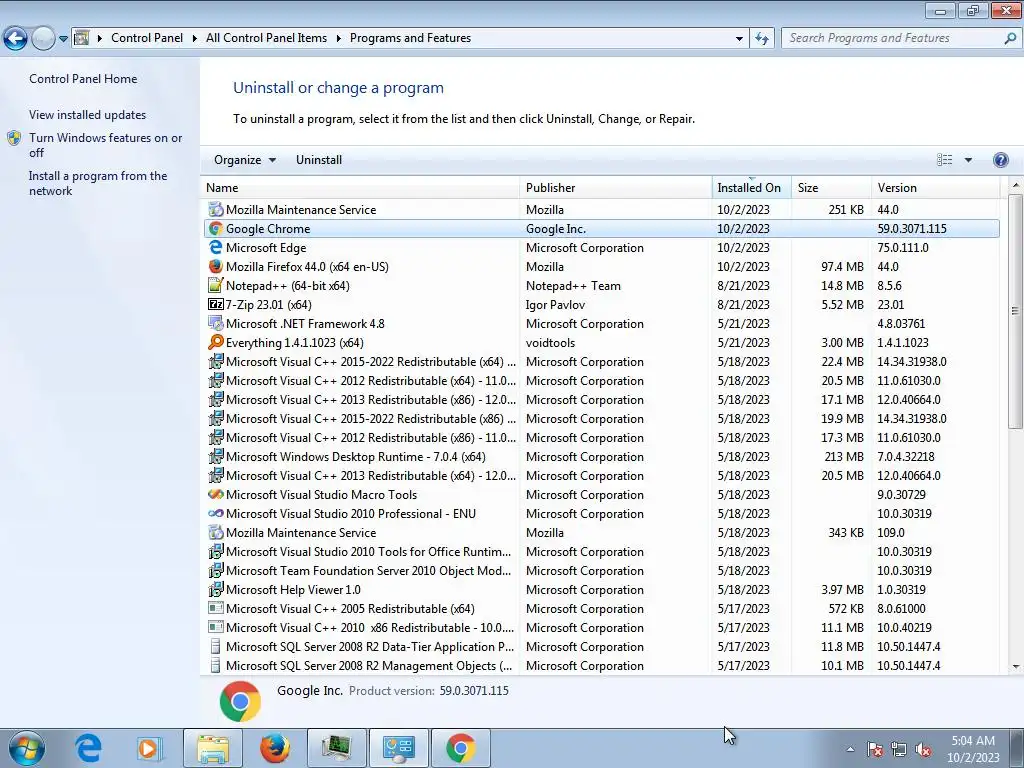1024x768 pixels.
Task: Open Windows Explorer folder on taskbar
Action: pyautogui.click(x=213, y=748)
